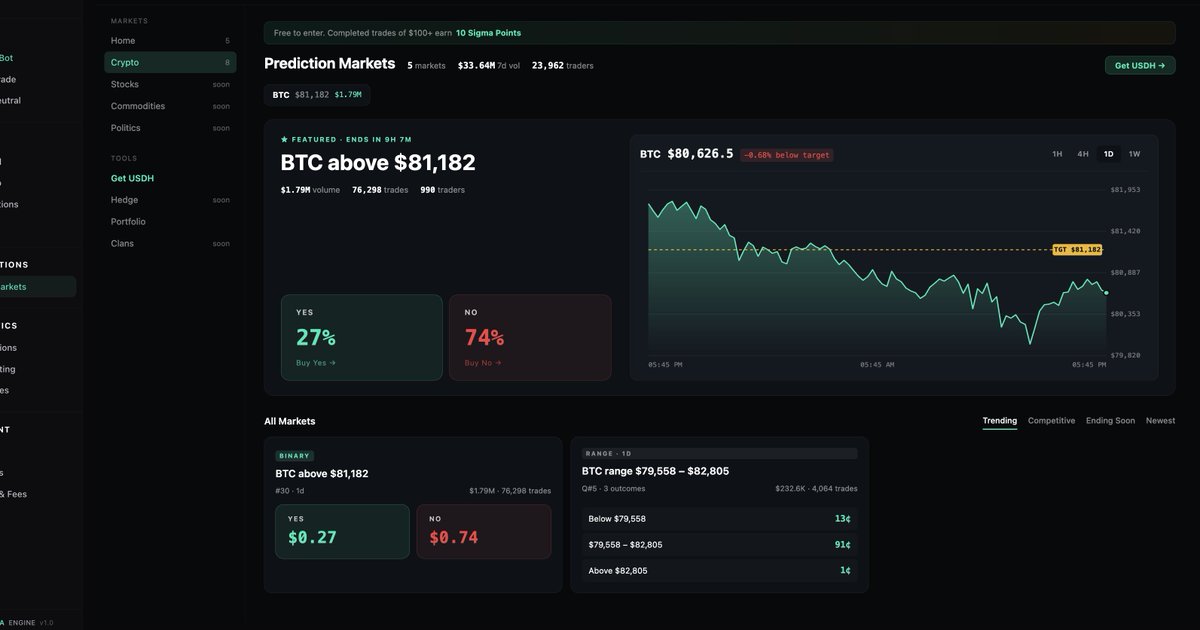Open Clans under Tools

[170, 243]
